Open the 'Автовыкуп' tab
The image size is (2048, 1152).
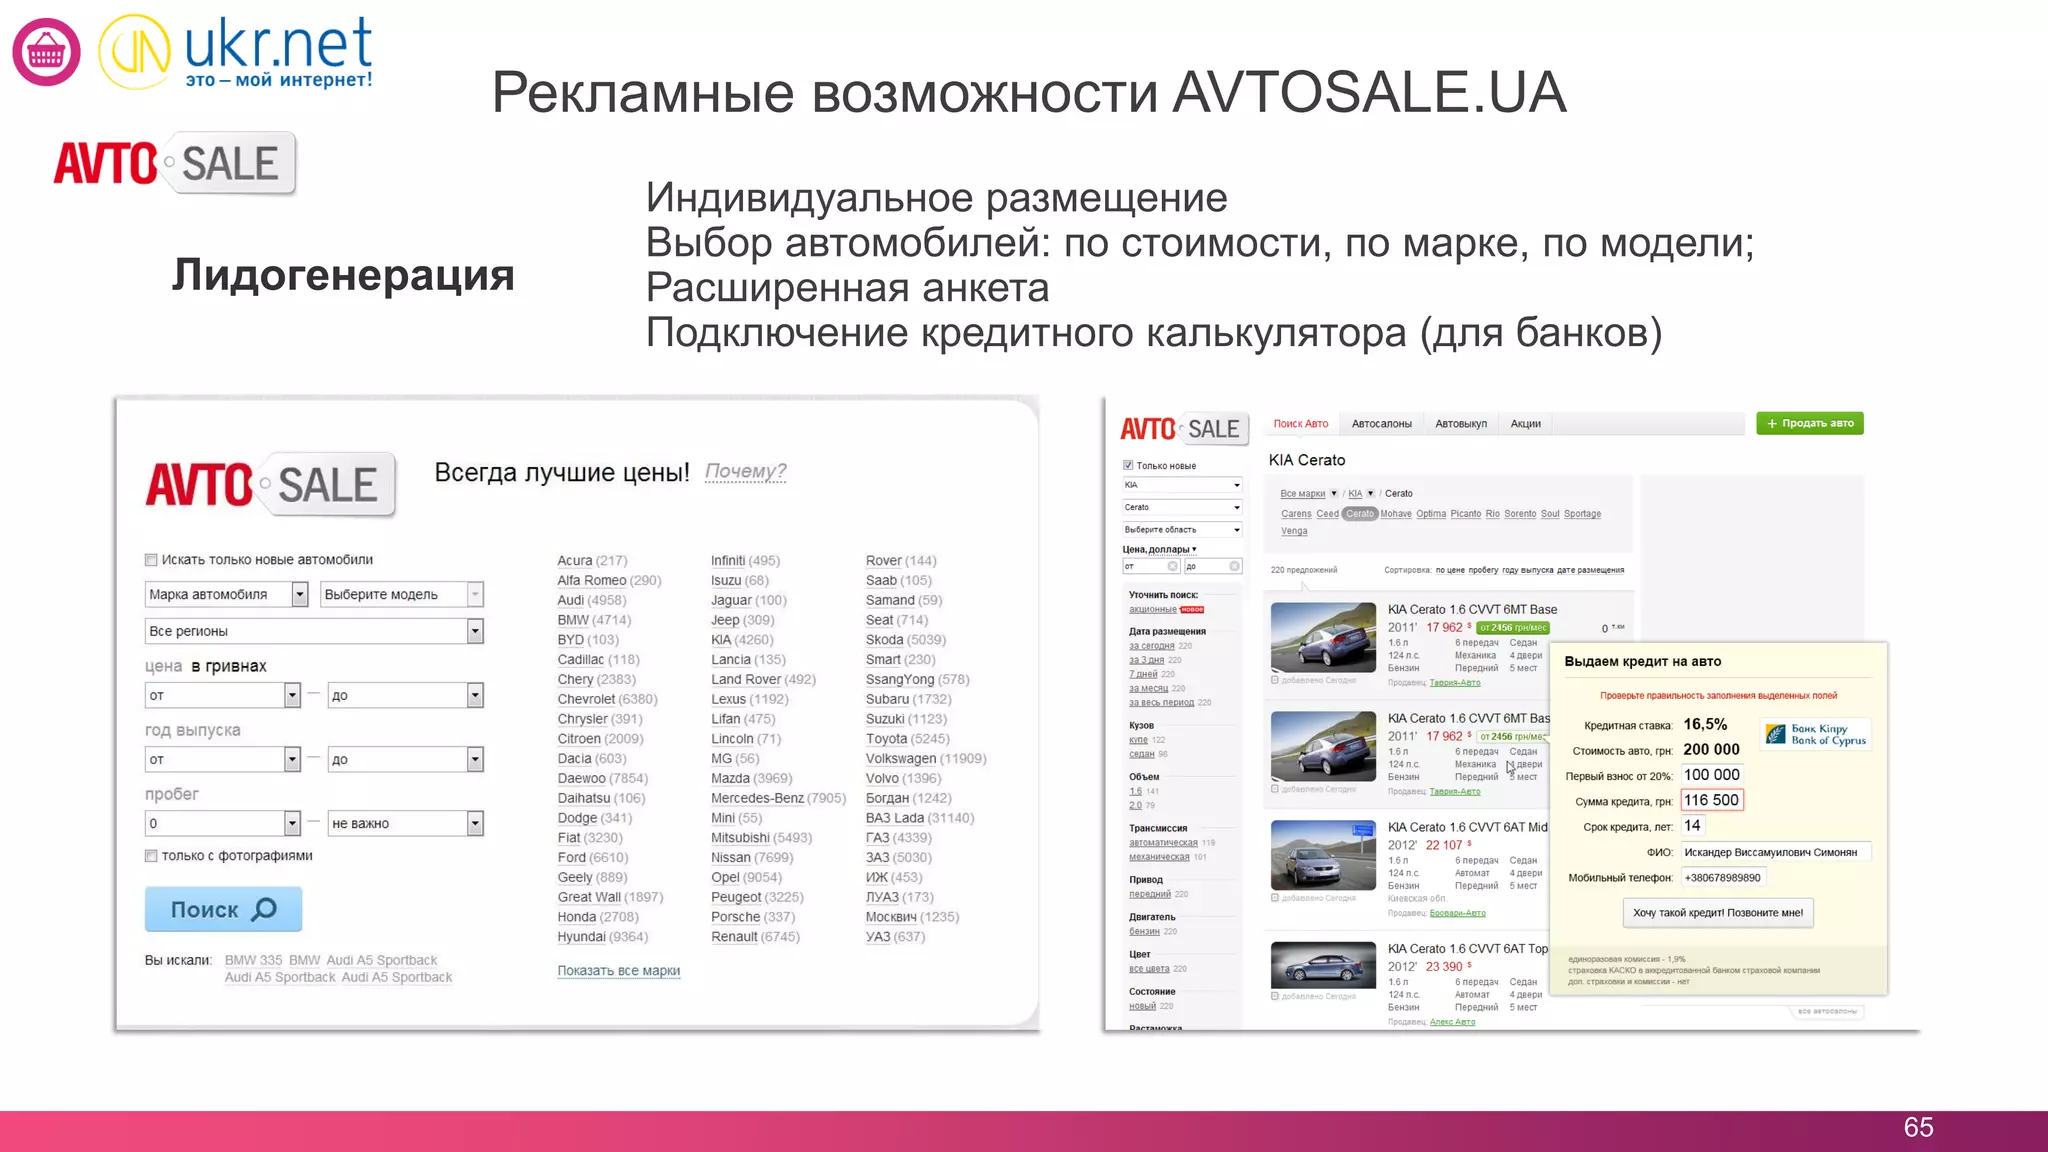(1461, 424)
